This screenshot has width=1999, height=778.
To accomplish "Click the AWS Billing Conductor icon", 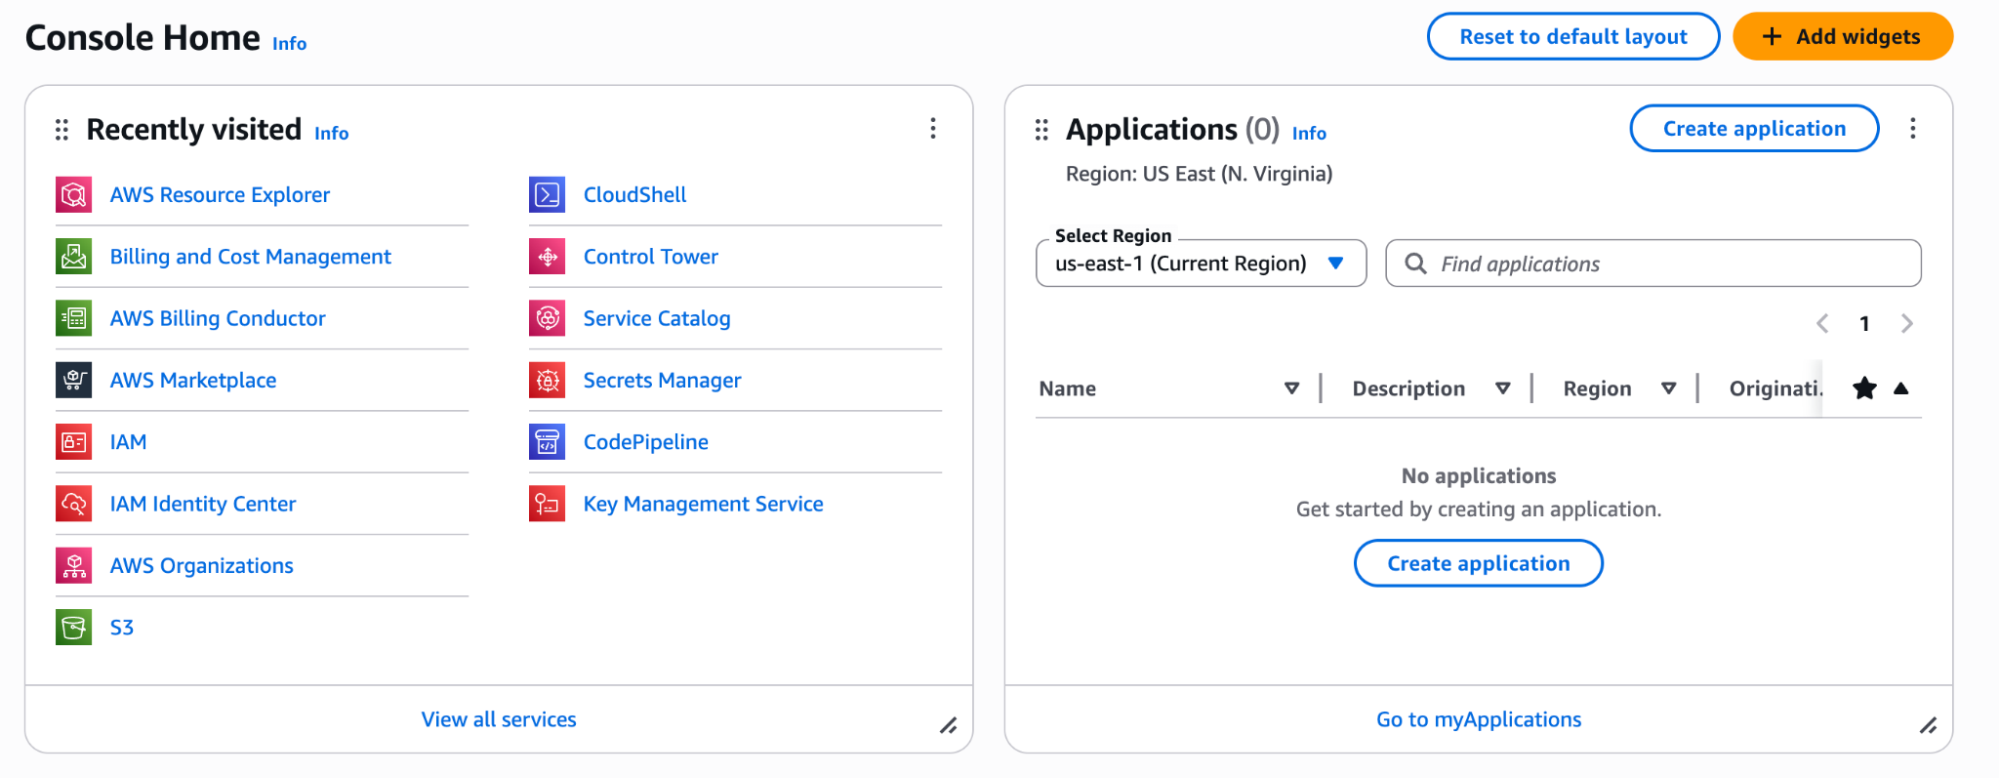I will [x=74, y=319].
